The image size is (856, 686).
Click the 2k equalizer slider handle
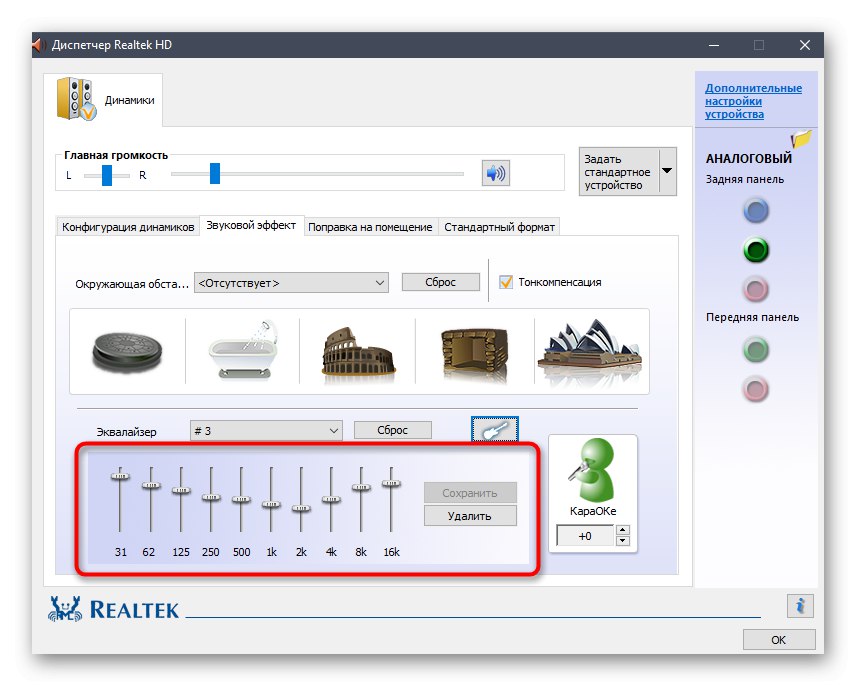(301, 508)
